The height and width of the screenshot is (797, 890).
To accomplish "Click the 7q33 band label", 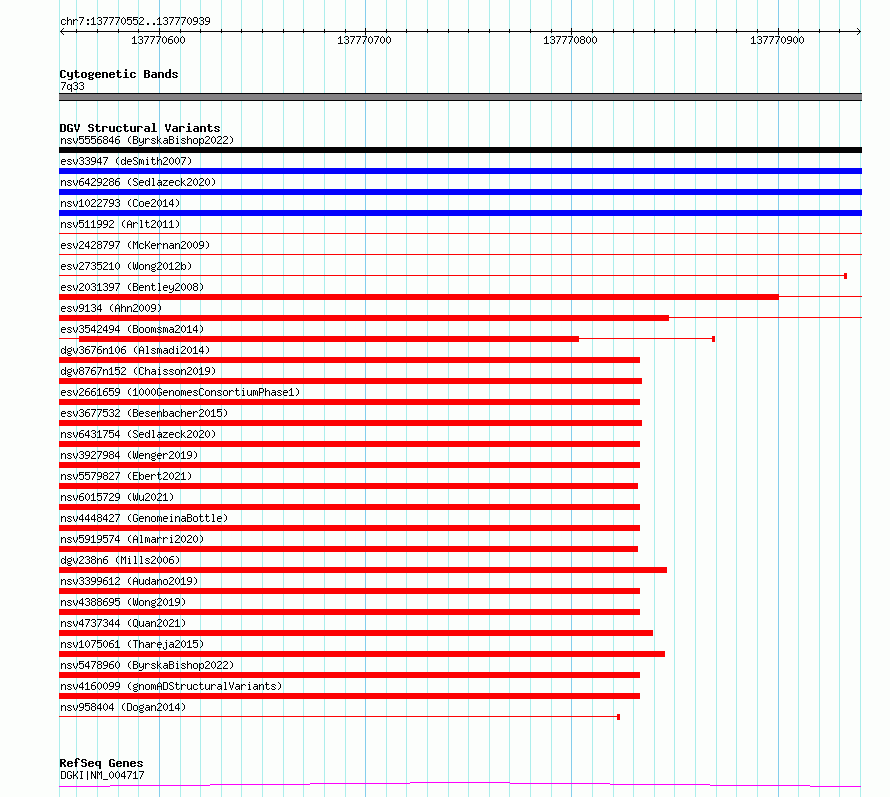I will pos(72,86).
